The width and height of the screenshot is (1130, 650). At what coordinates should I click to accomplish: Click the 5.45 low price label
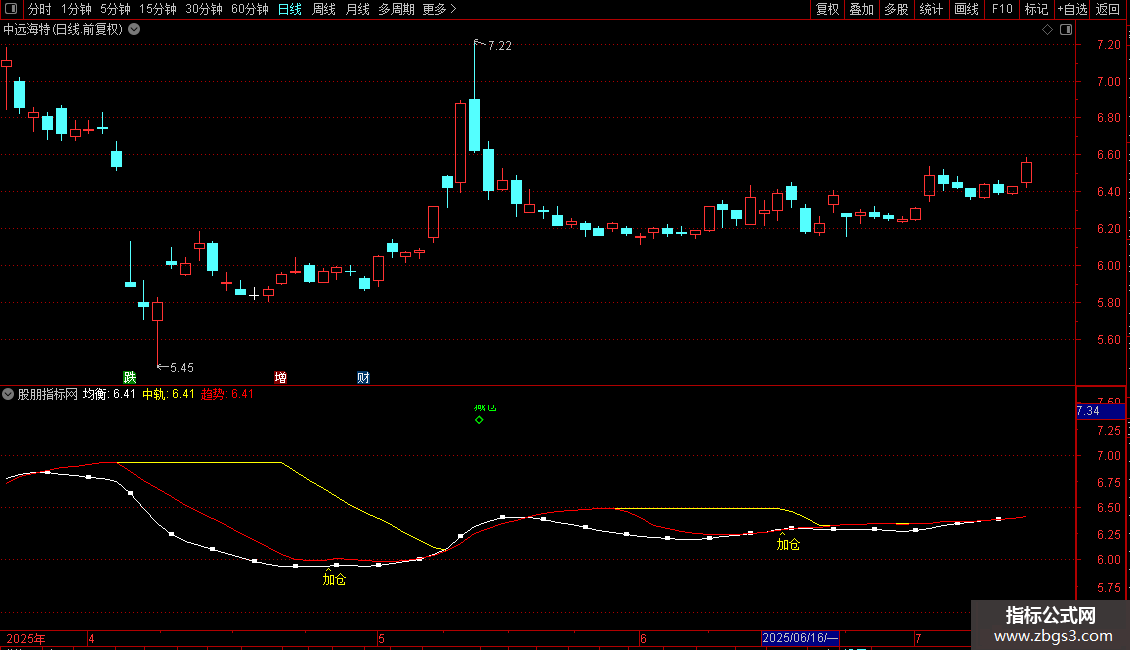click(x=182, y=368)
